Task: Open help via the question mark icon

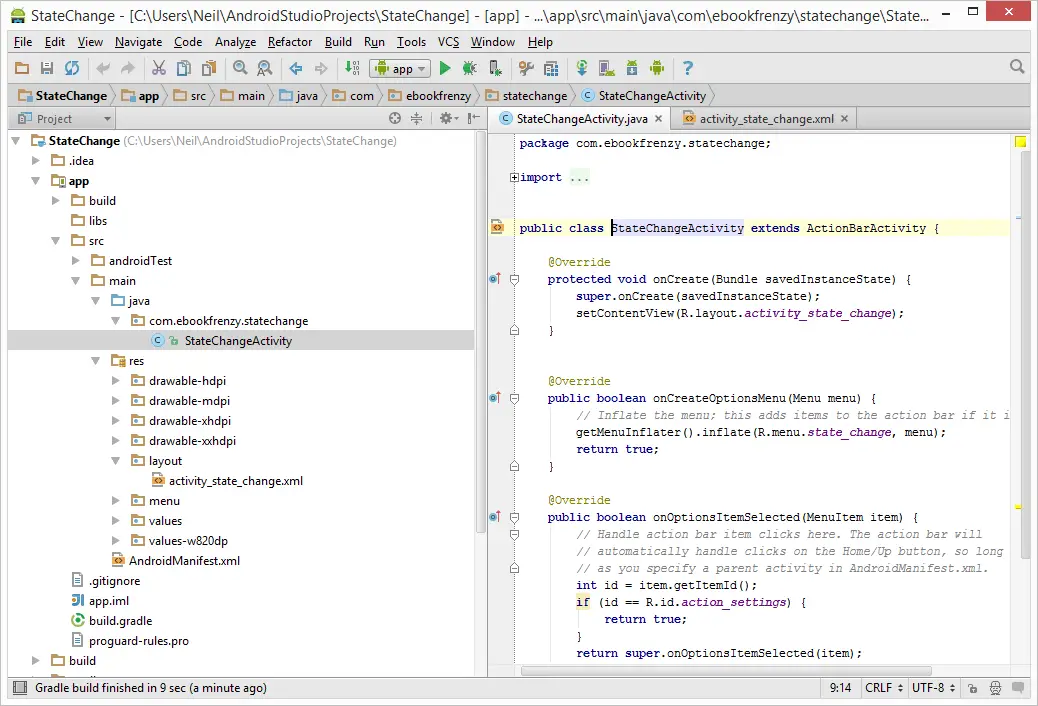Action: 687,68
